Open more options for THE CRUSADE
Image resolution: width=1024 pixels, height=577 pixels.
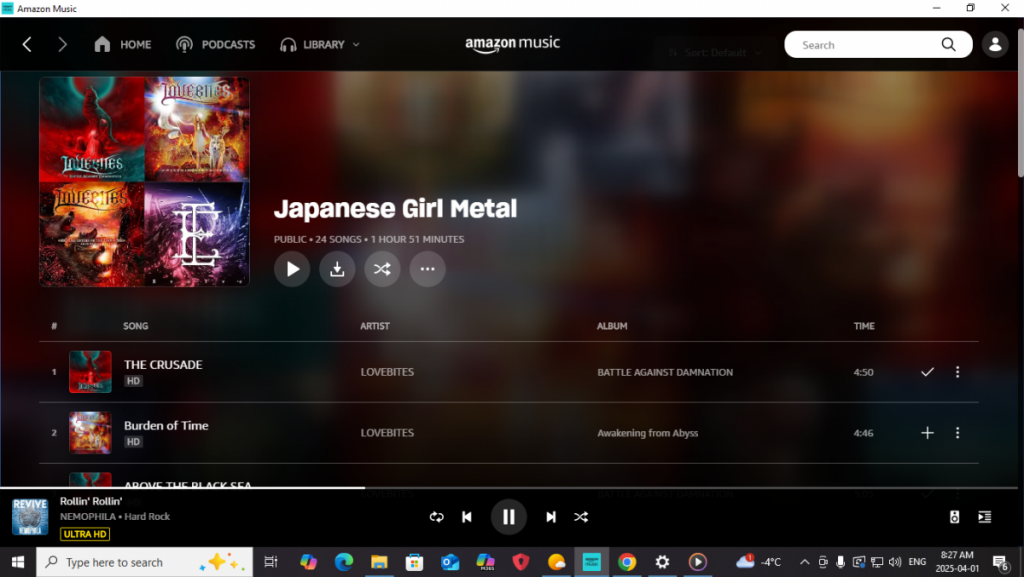coord(957,371)
